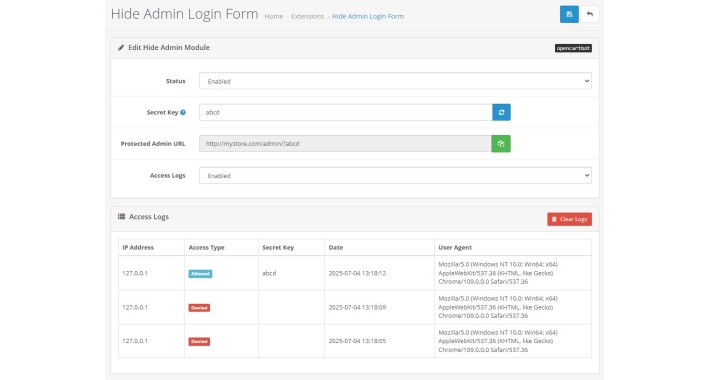The width and height of the screenshot is (710, 380).
Task: Click the list icon beside the Access Logs heading
Action: click(121, 216)
